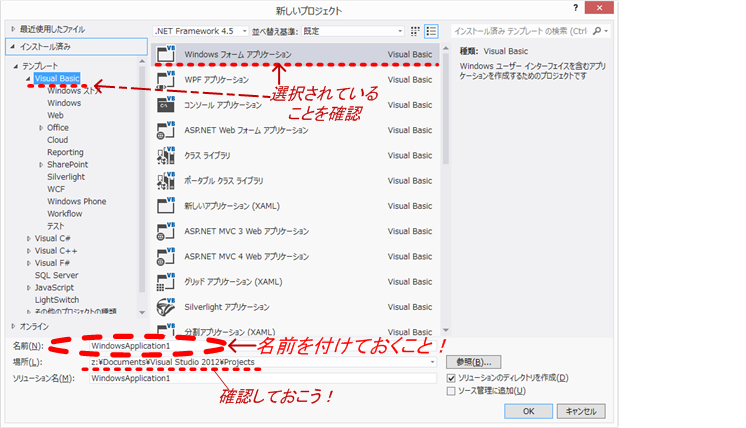Viewport: 746px width, 428px height.
Task: Choose the クラス ライブラリ template icon
Action: click(x=166, y=155)
